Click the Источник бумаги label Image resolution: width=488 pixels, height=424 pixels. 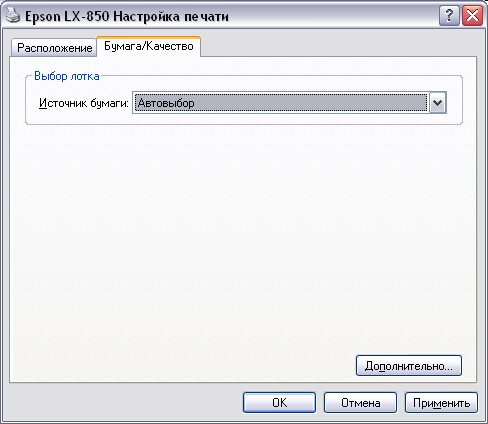(x=84, y=103)
